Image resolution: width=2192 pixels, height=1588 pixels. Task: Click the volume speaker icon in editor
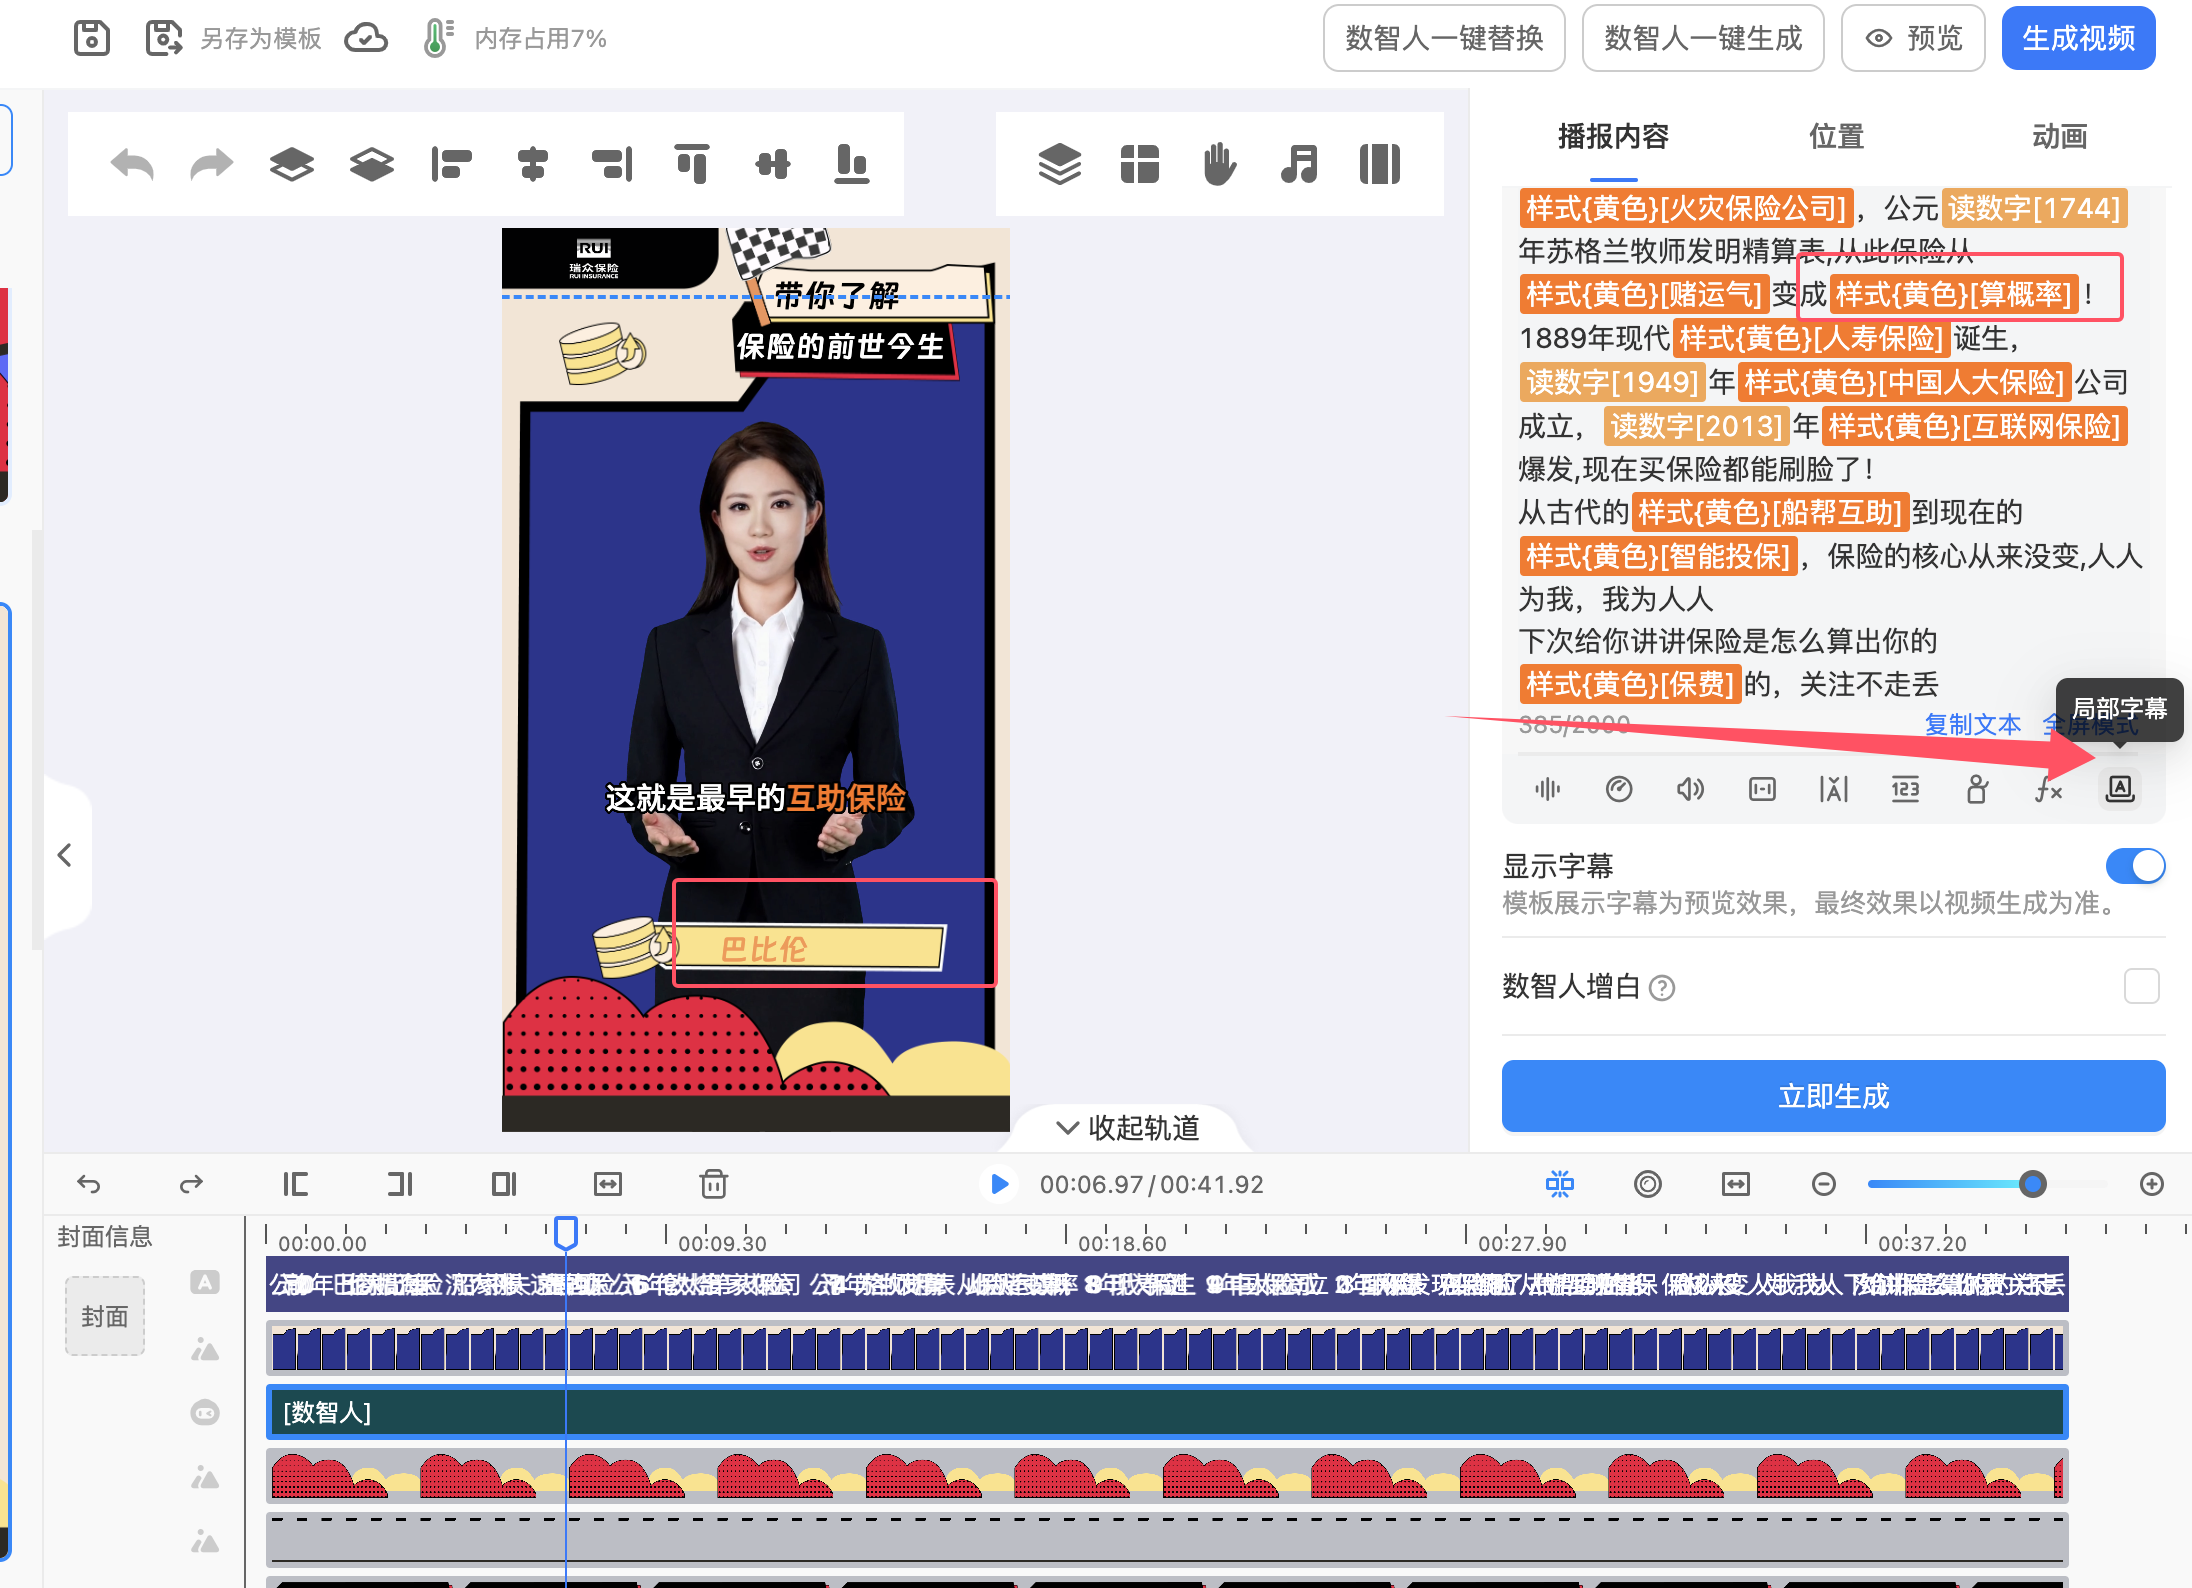point(1690,789)
